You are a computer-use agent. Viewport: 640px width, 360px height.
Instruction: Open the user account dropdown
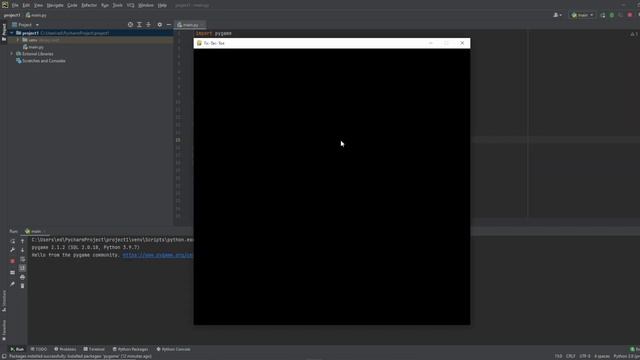tap(557, 15)
